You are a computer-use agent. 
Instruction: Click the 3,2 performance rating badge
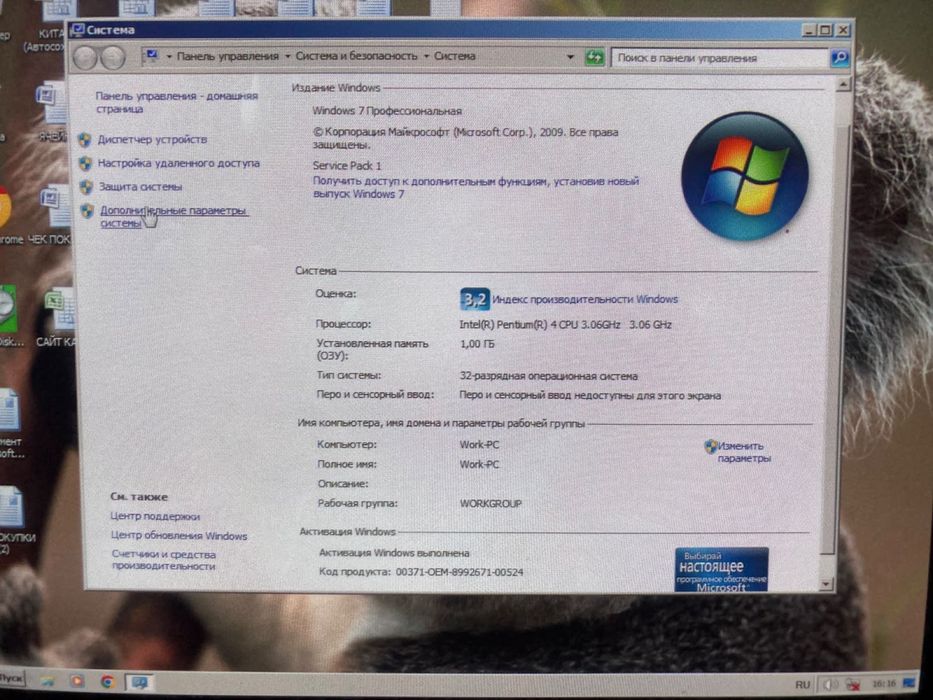point(475,299)
